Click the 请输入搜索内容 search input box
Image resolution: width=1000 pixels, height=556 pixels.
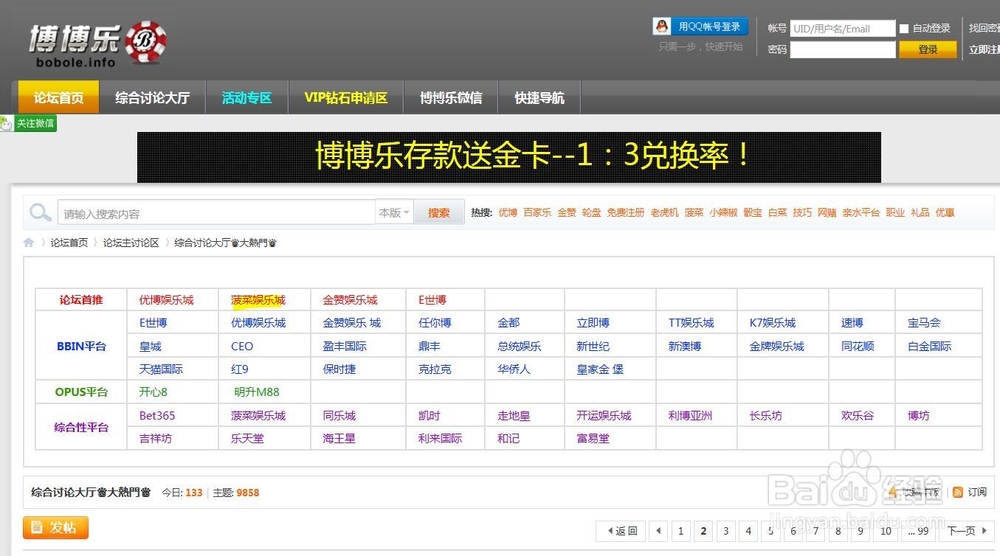point(216,213)
